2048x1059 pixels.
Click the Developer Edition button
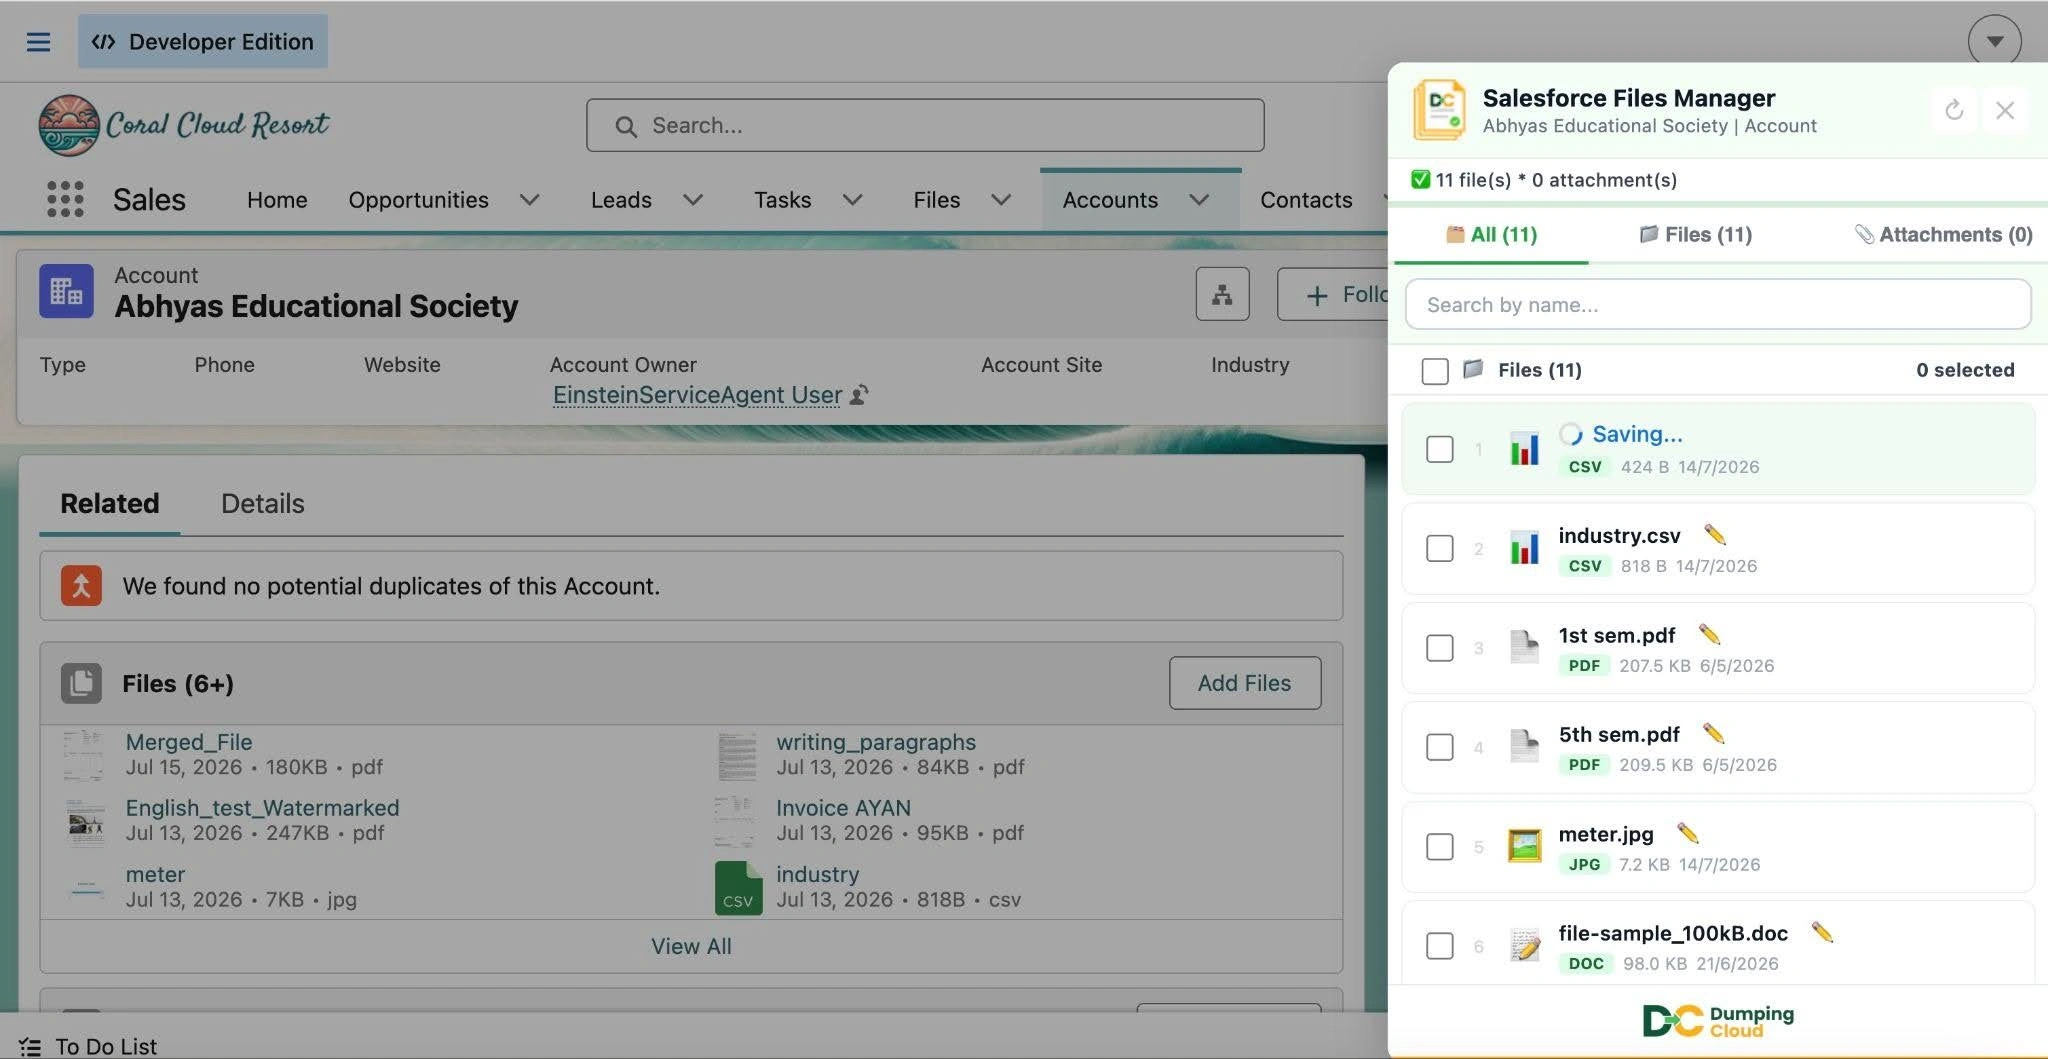click(203, 42)
